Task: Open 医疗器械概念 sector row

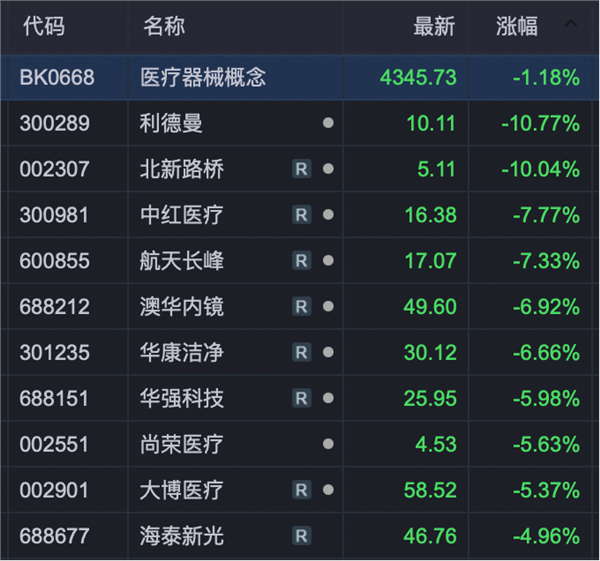Action: pyautogui.click(x=203, y=77)
